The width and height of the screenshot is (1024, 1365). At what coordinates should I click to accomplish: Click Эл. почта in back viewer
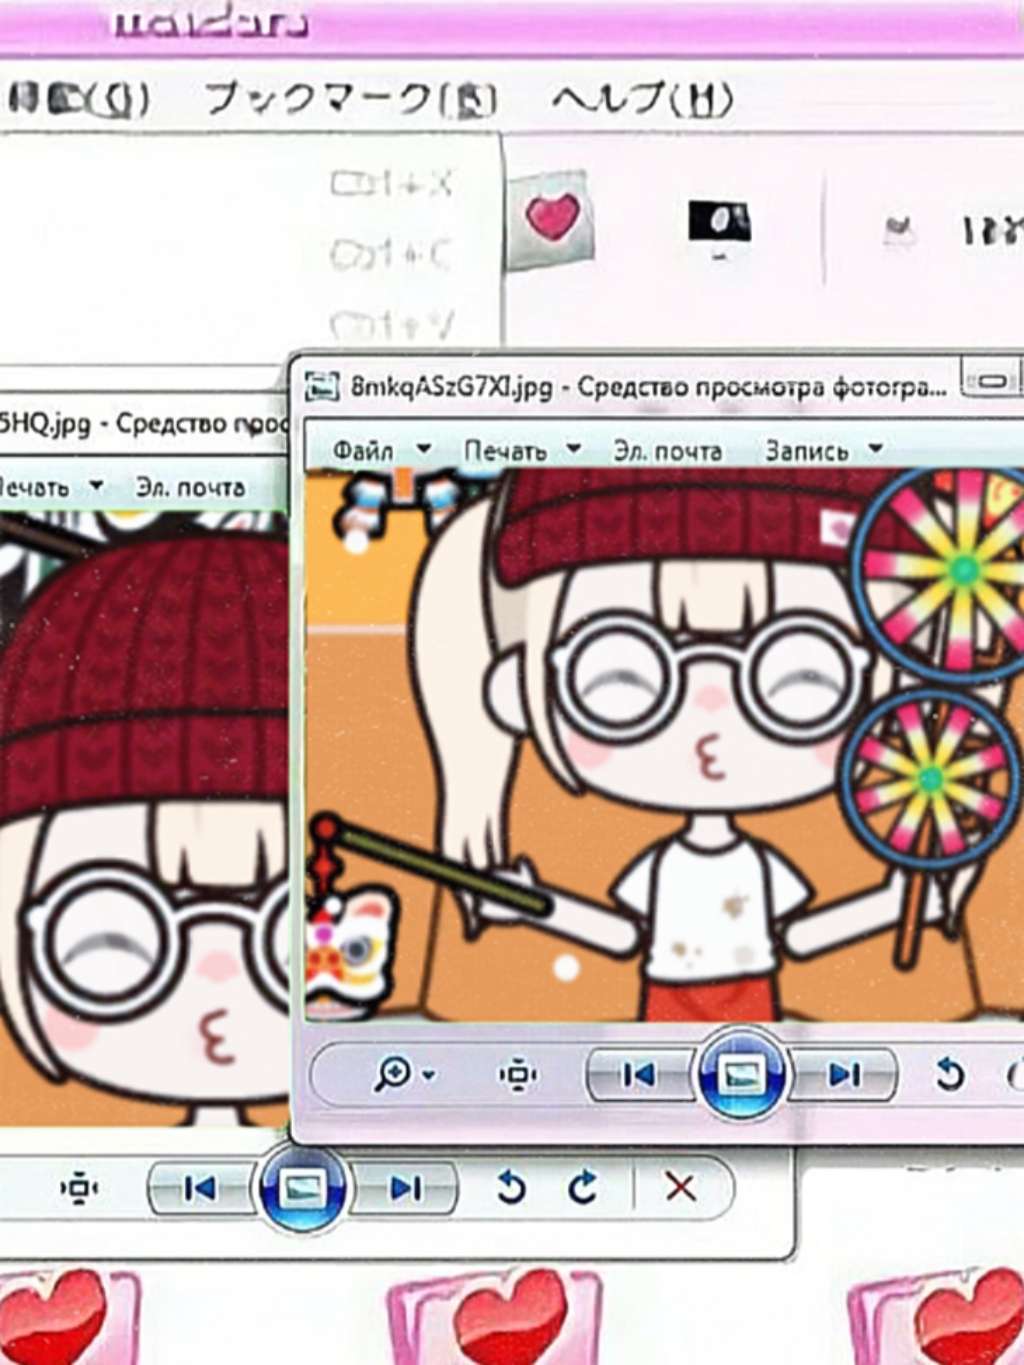[x=190, y=488]
